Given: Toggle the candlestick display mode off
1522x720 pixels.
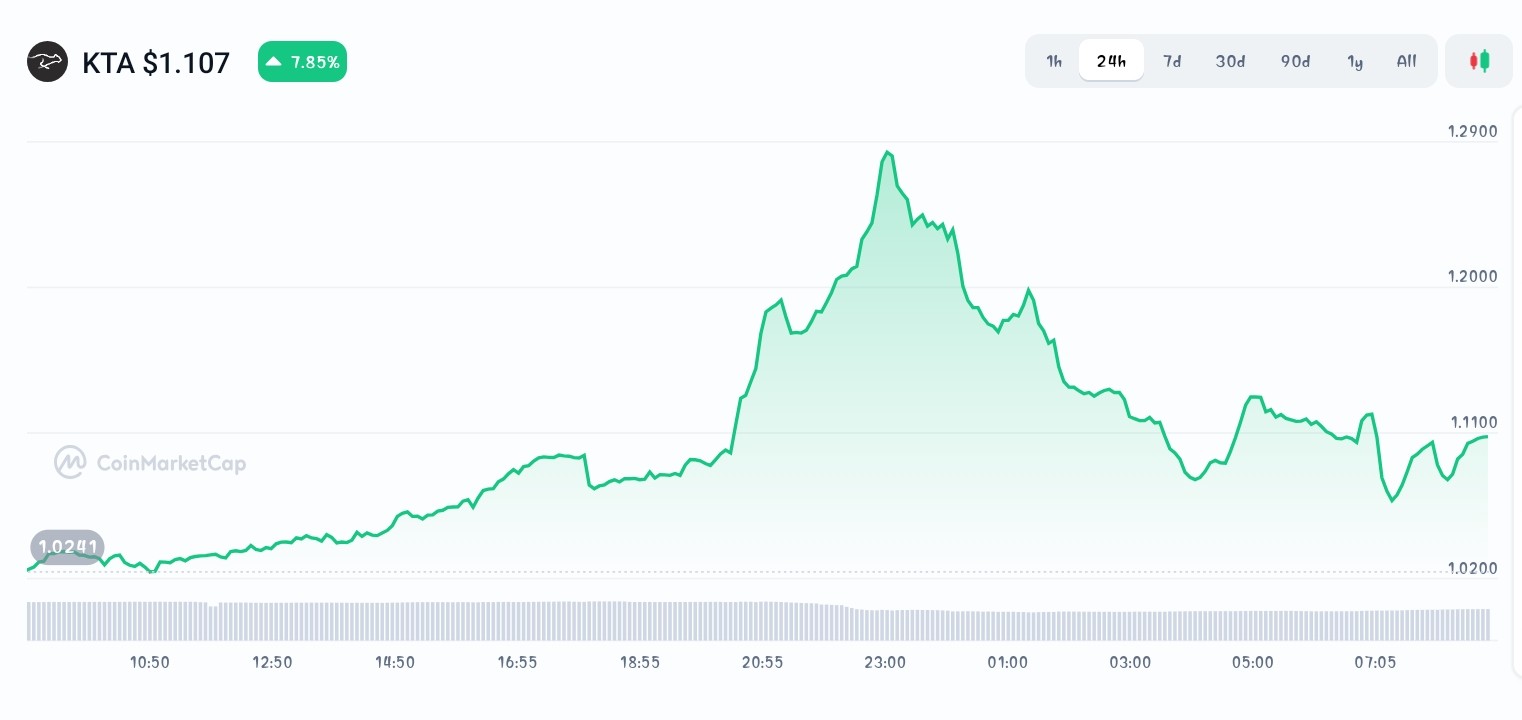Looking at the screenshot, I should tap(1479, 61).
